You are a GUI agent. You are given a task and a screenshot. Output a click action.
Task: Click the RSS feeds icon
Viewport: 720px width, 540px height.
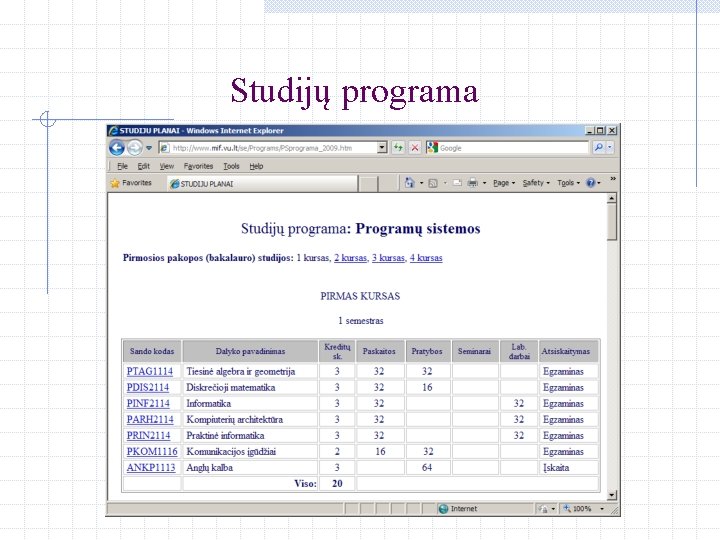coord(433,183)
